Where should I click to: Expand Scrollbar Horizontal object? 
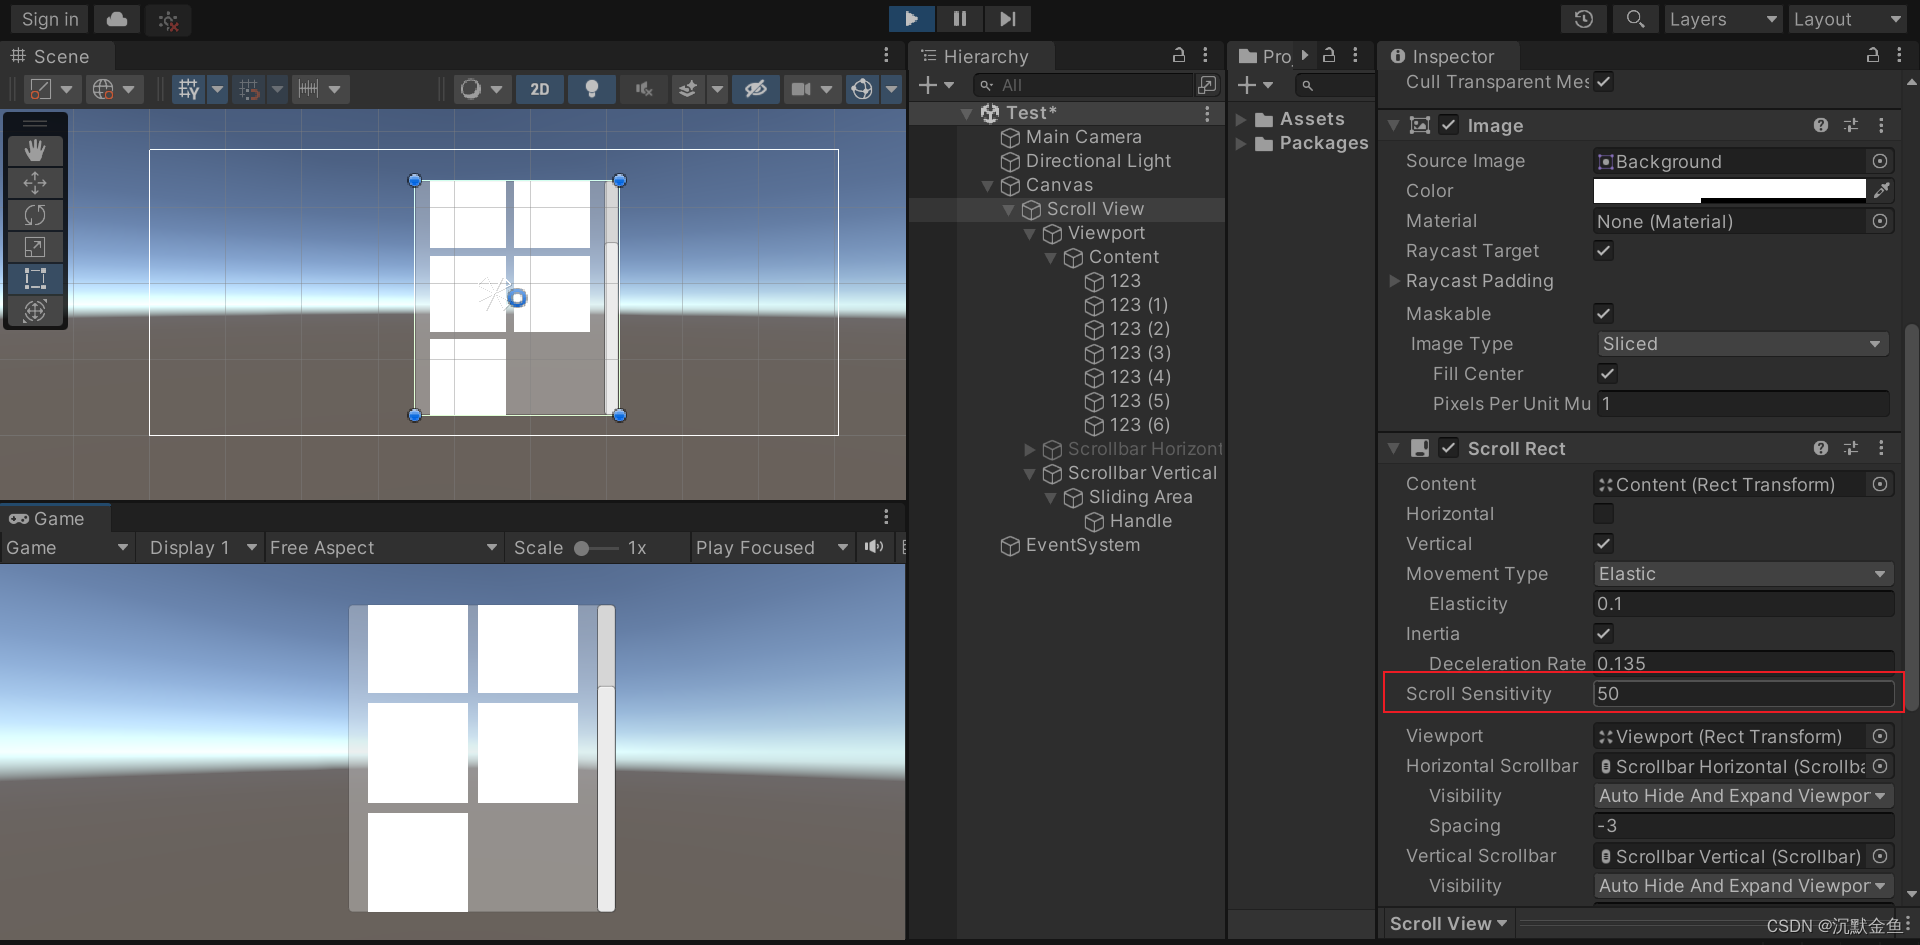click(x=1030, y=450)
